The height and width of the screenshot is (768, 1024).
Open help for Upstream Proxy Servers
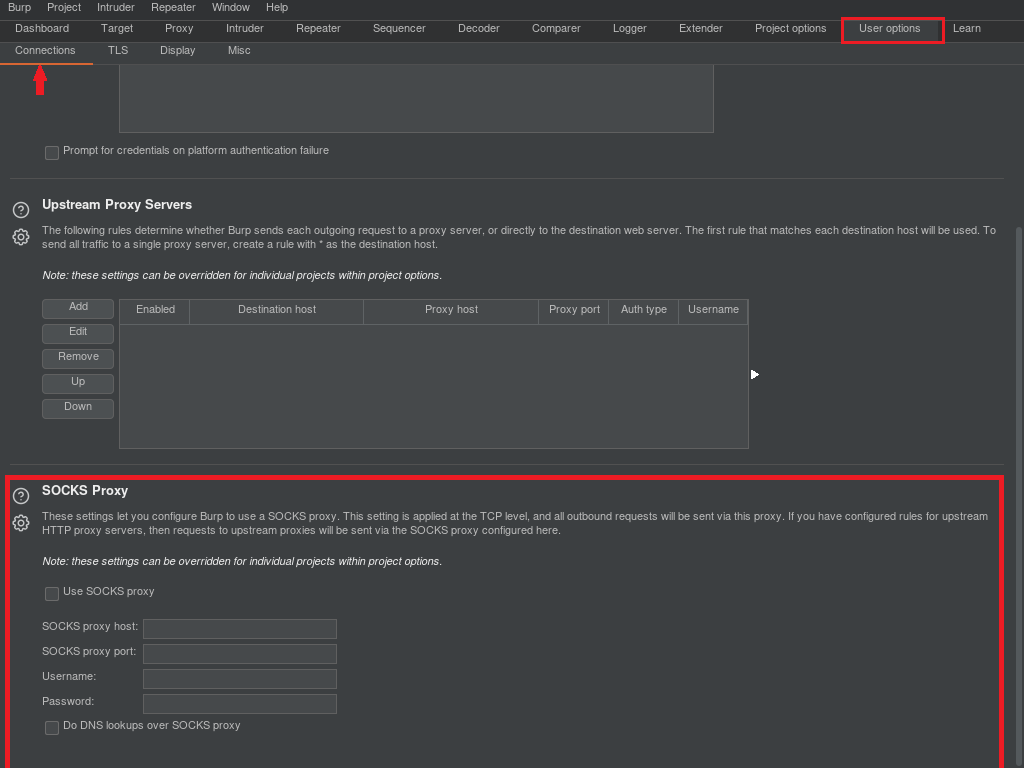(x=21, y=210)
